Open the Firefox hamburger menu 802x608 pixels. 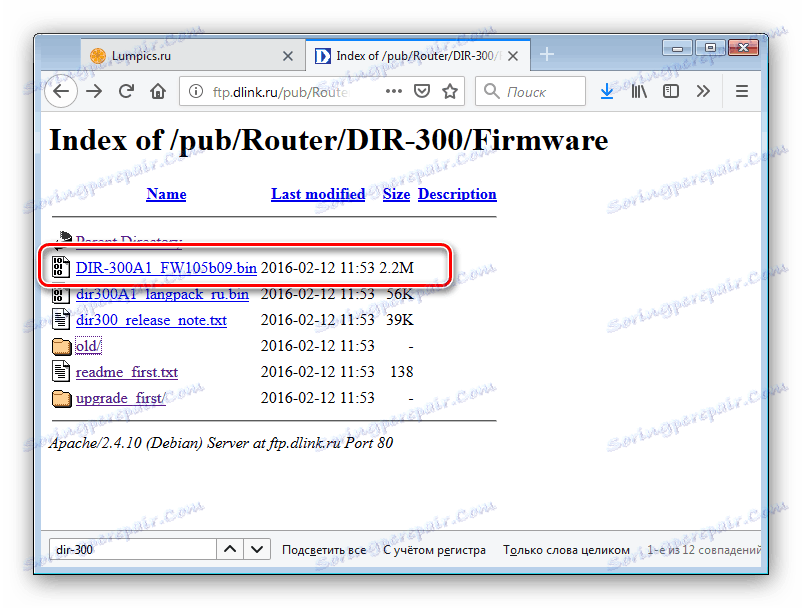click(742, 92)
